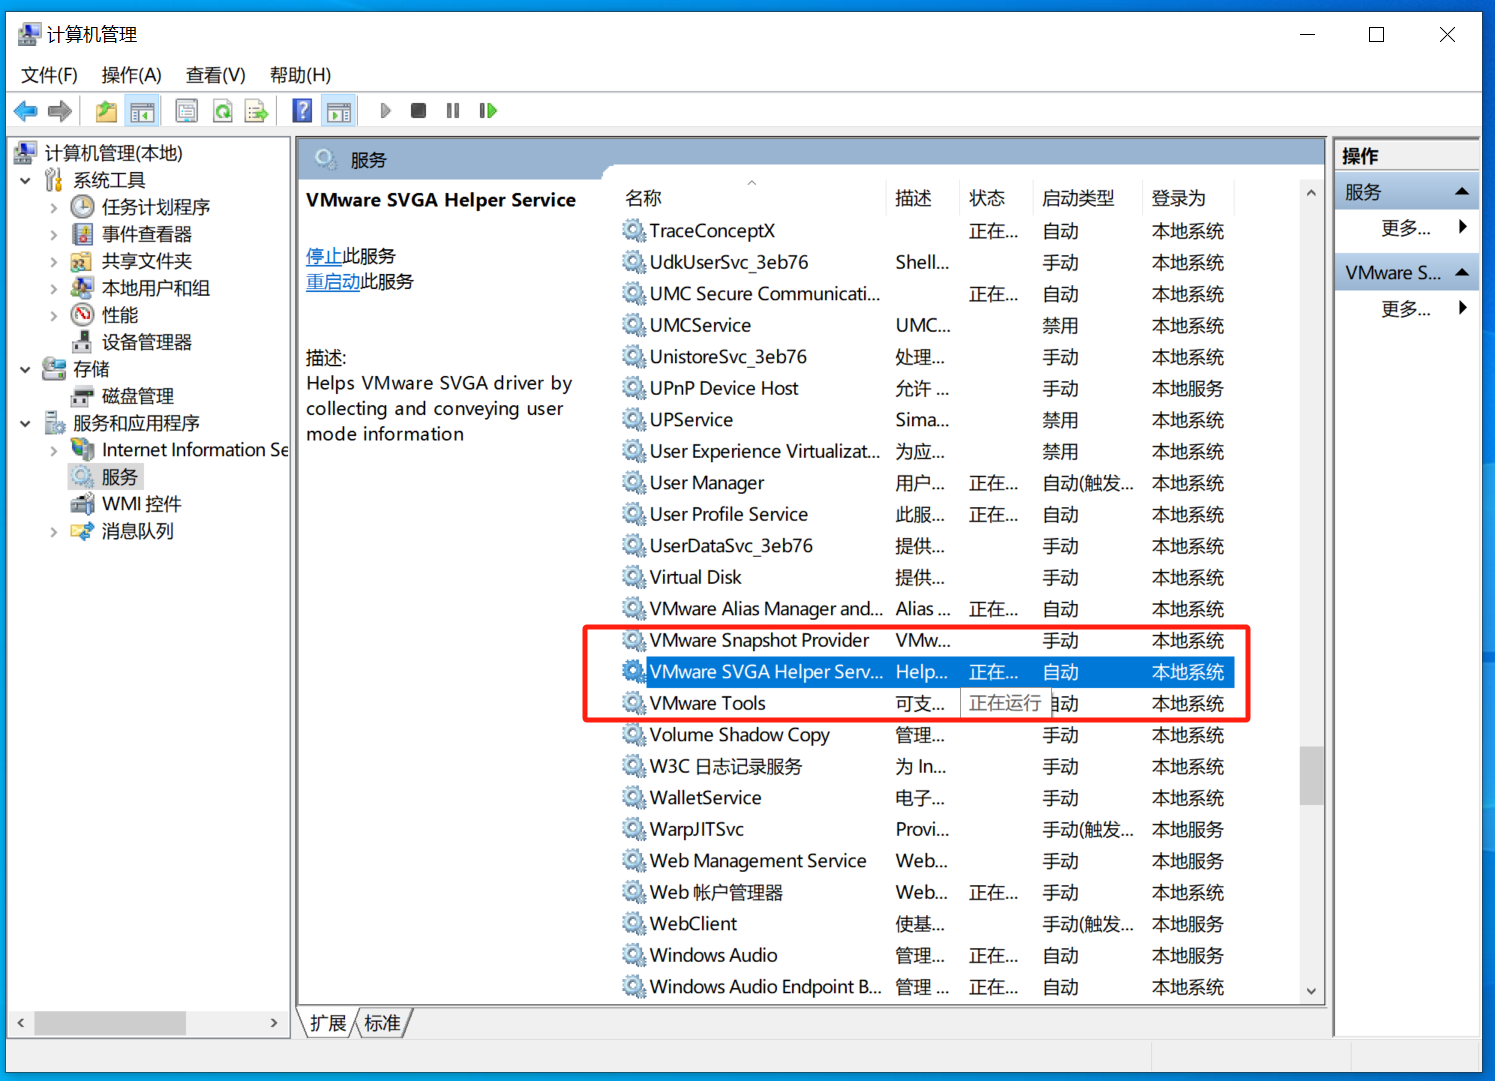Screen dimensions: 1495x1081
Task: Click the Restart Service icon
Action: click(488, 111)
